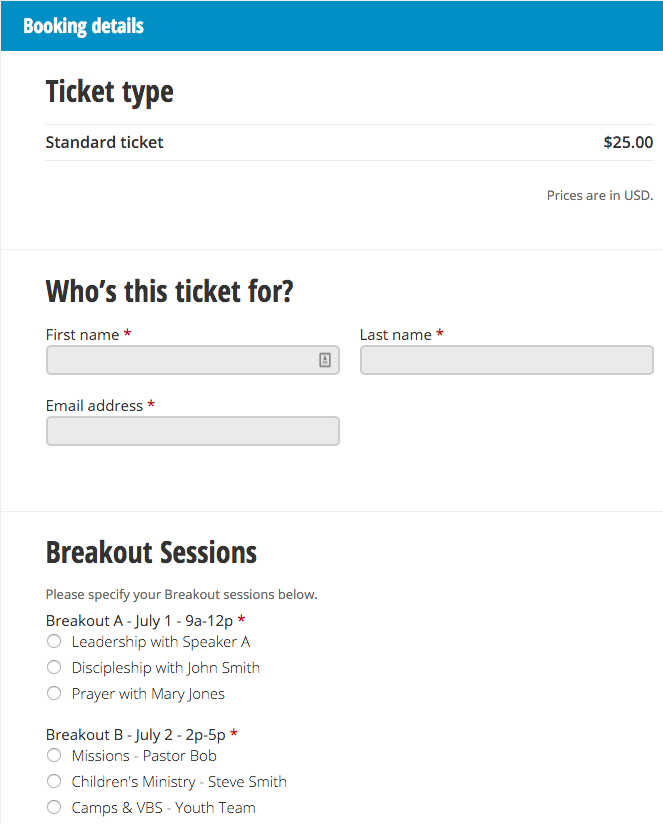This screenshot has width=663, height=824.
Task: Click inside the Last name field
Action: click(506, 359)
